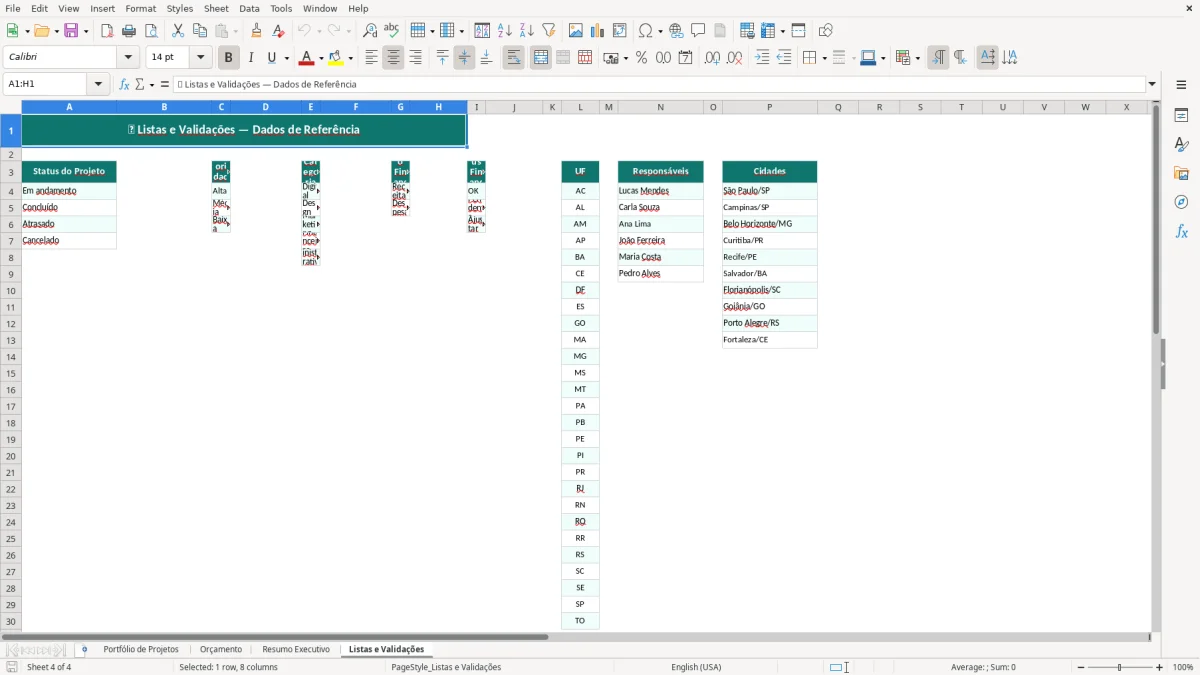Image resolution: width=1200 pixels, height=675 pixels.
Task: Open the Data menu
Action: tap(249, 8)
